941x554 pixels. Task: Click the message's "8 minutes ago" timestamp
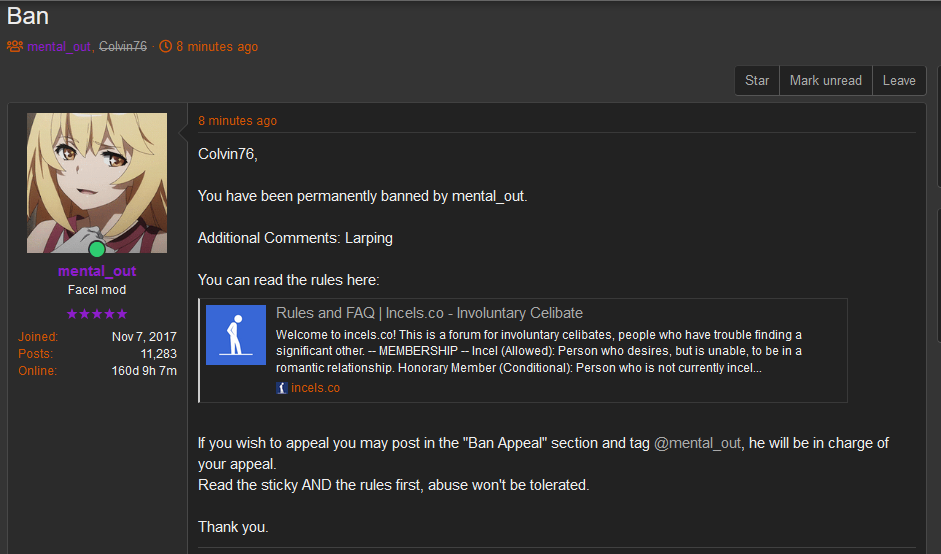click(238, 121)
